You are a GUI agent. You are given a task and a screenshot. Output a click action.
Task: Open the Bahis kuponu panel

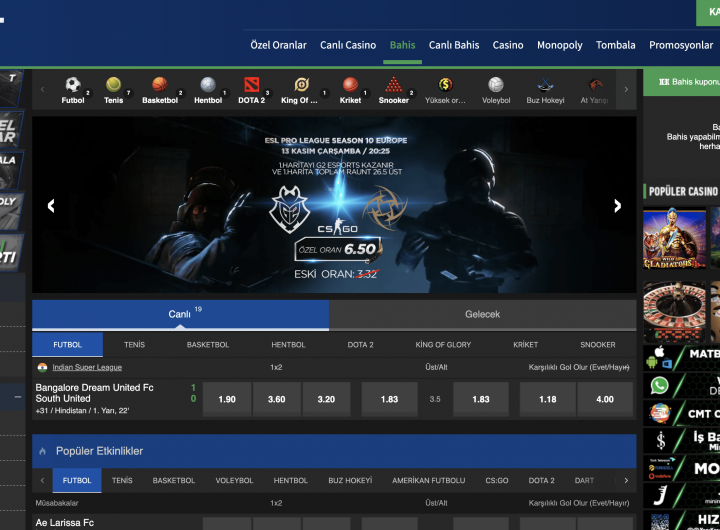(681, 82)
